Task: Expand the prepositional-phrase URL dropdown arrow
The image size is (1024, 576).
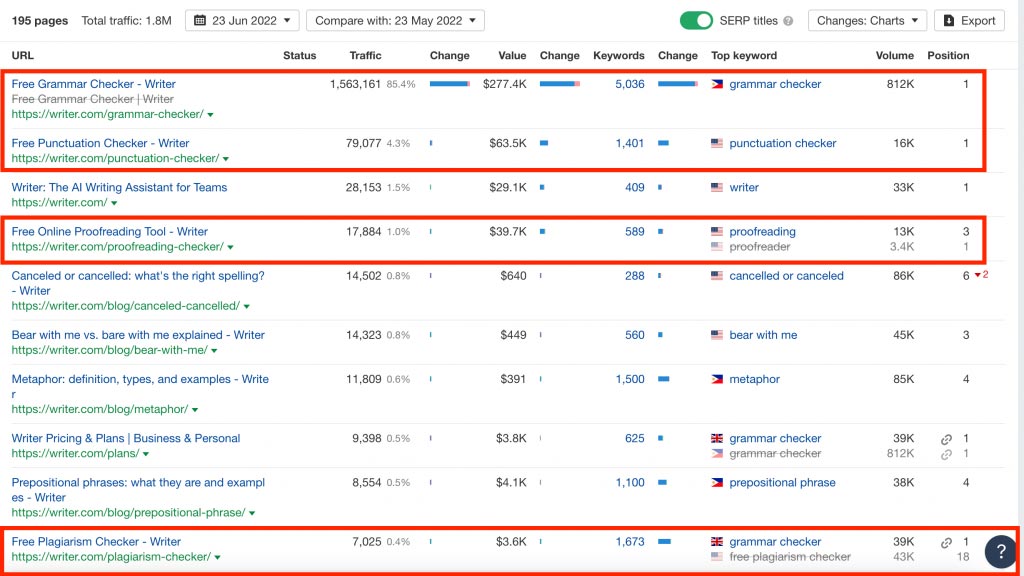Action: pos(252,513)
